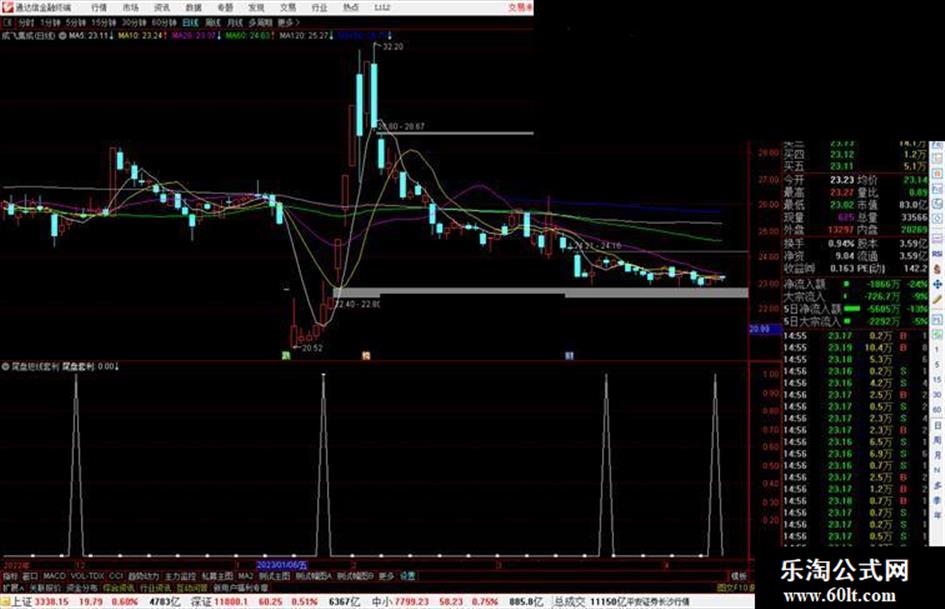Screen dimensions: 945x609
Task: Click the 指标 button in bottom bar
Action: coord(10,576)
